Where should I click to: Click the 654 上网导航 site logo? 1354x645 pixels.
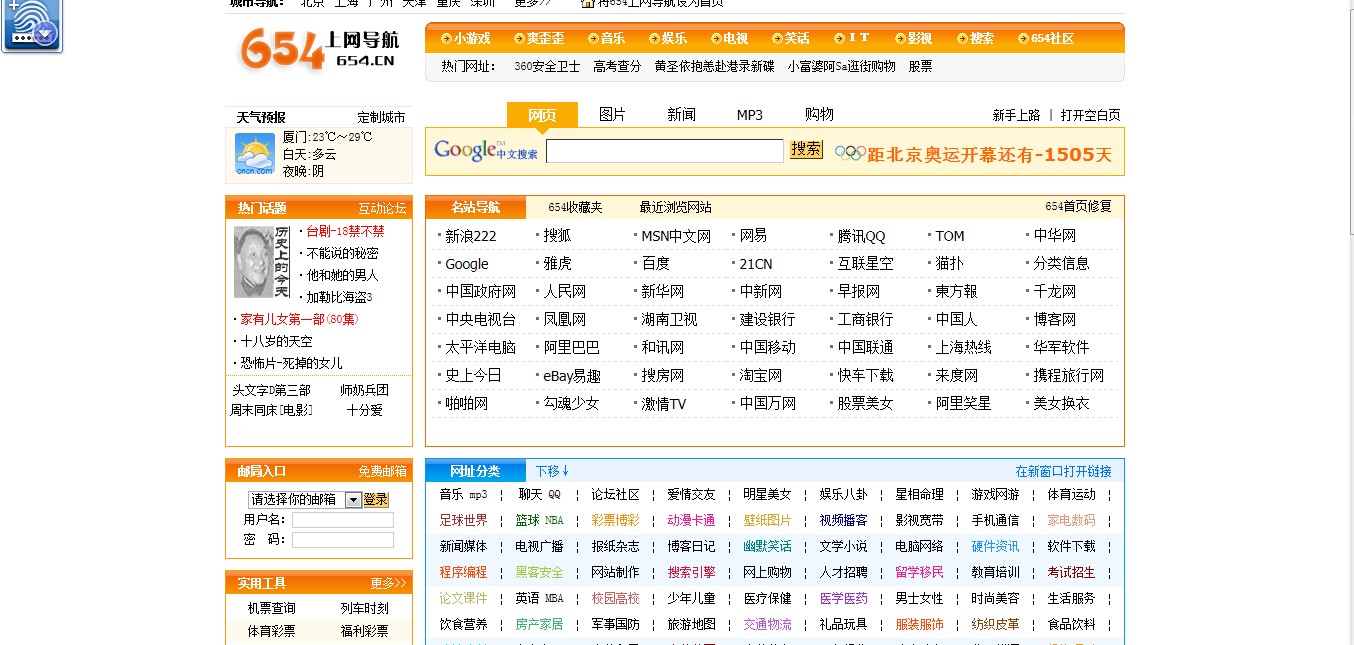(x=320, y=49)
